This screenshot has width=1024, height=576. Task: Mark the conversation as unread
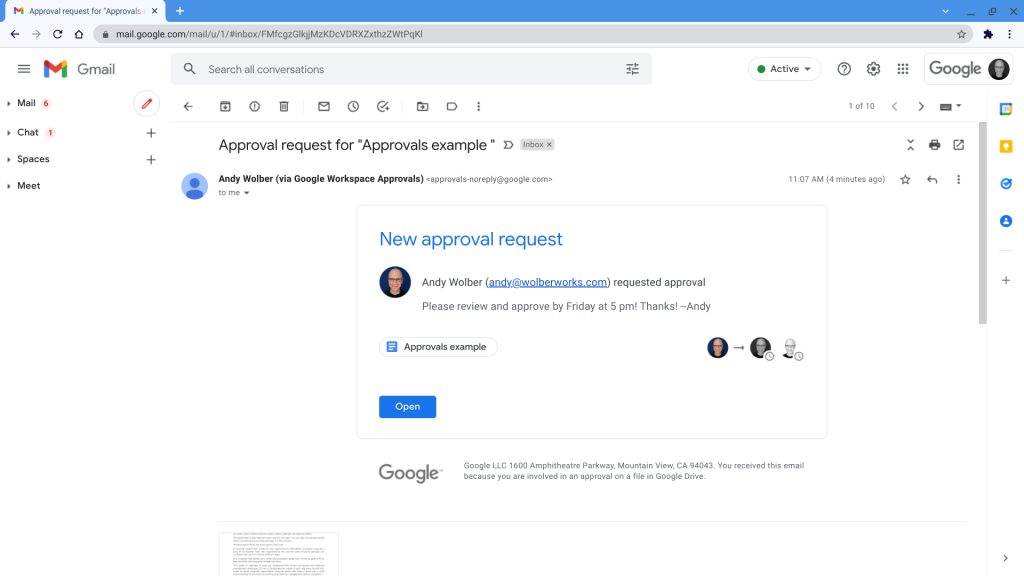324,106
